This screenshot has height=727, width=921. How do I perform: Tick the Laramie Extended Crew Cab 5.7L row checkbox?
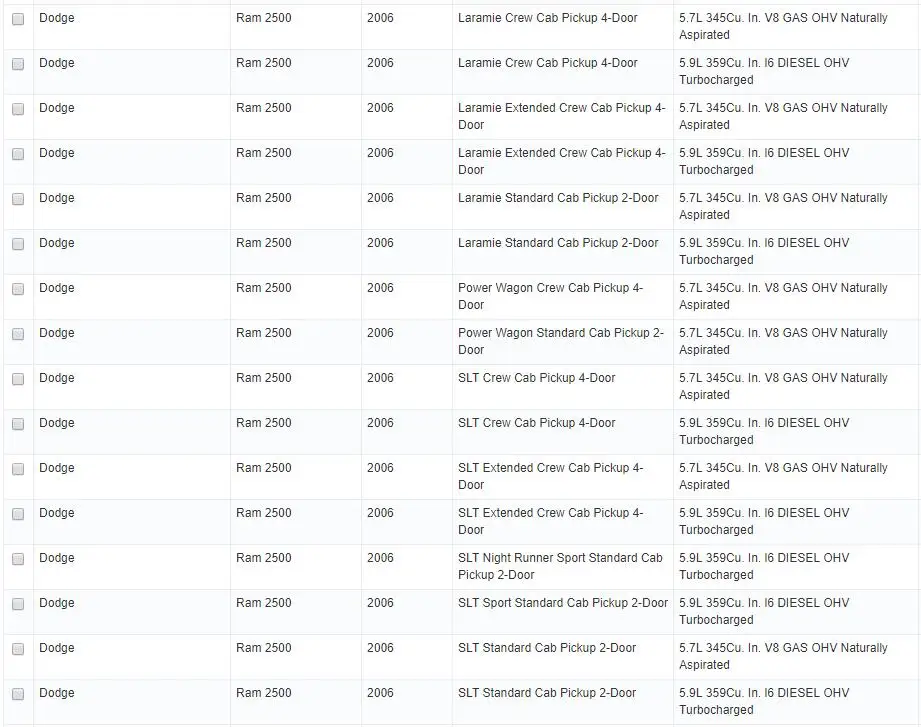18,109
